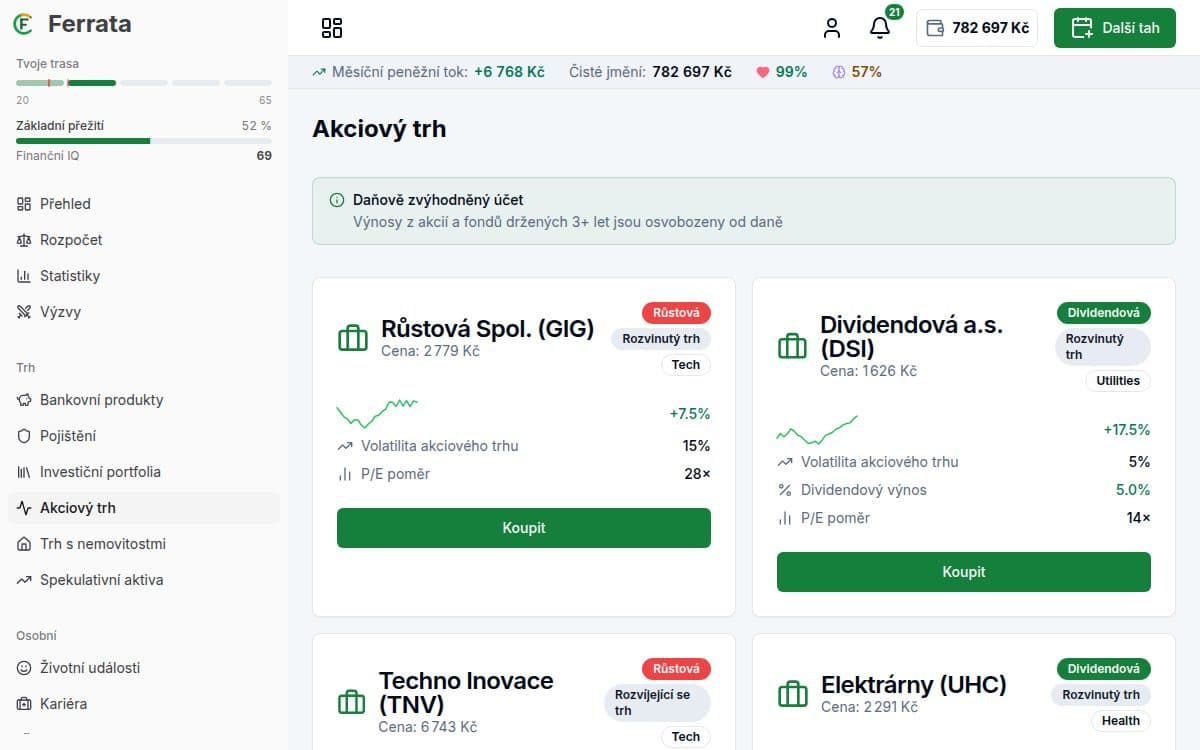Open Pojištění in the sidebar
Viewport: 1200px width, 750px height.
[144, 436]
